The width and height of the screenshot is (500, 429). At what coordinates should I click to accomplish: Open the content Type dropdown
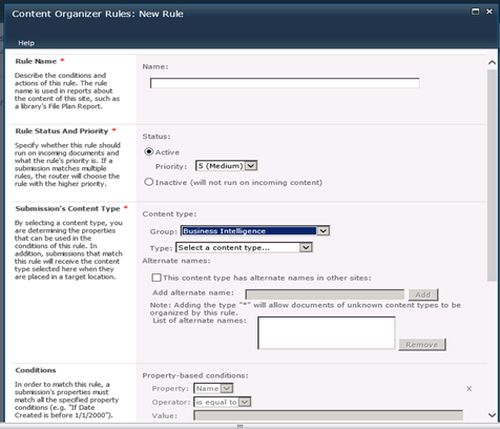244,247
